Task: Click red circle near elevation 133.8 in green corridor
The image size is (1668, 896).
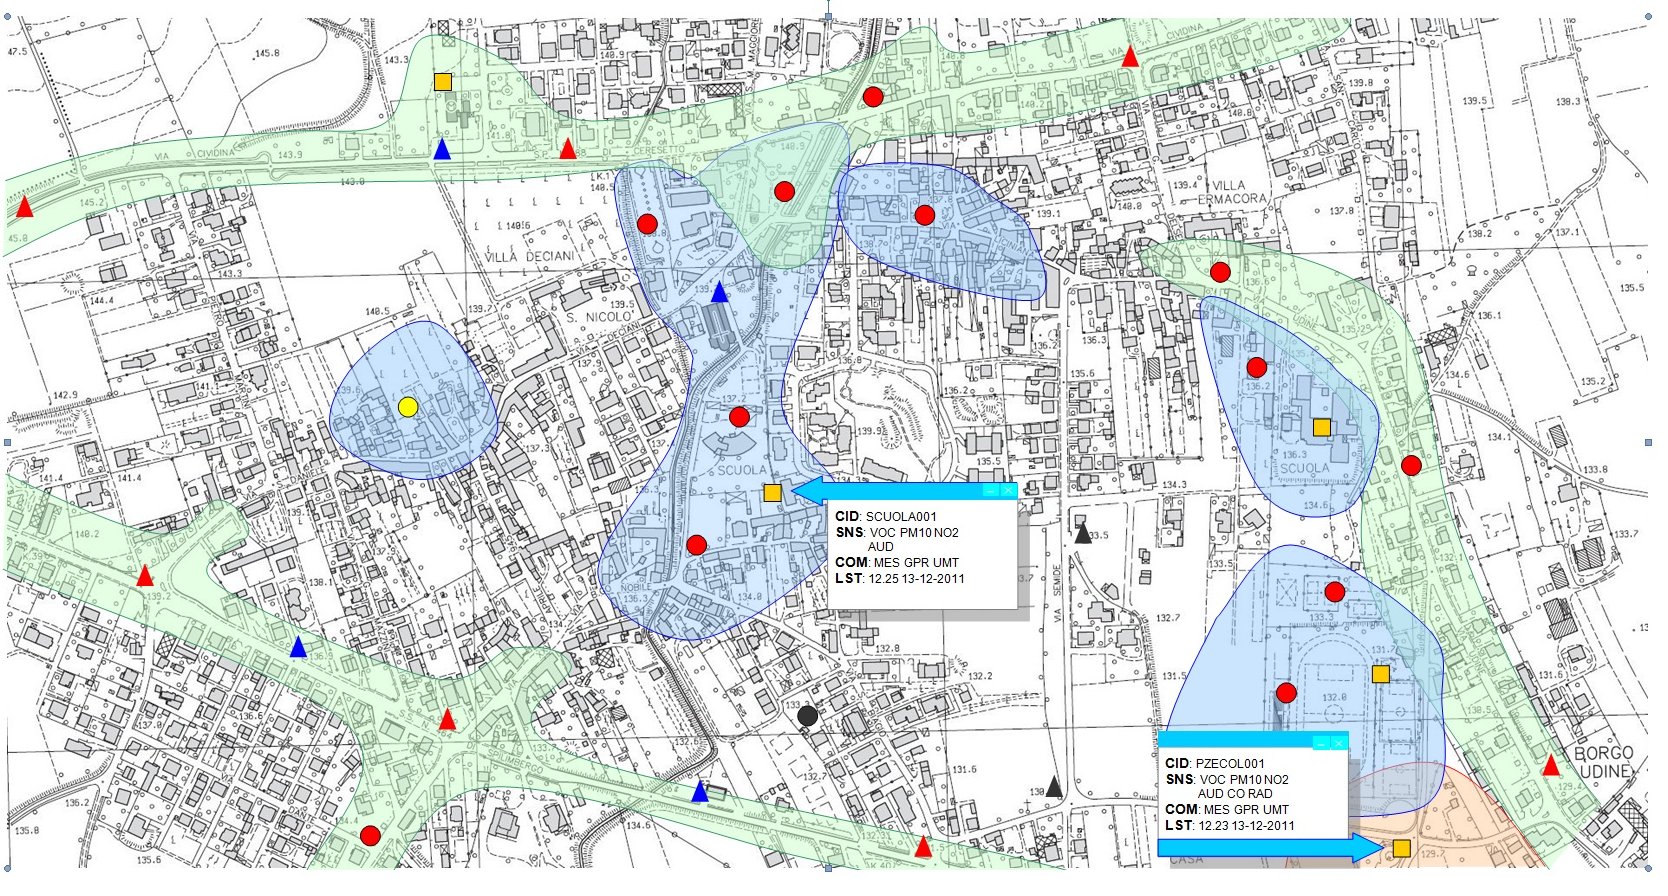Action: pos(1411,465)
